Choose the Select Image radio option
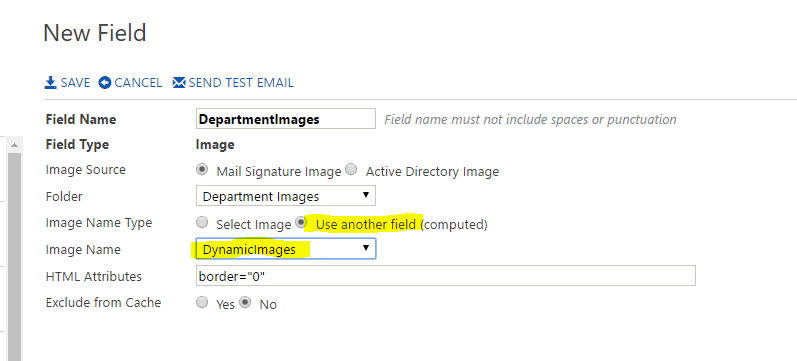797x361 pixels. [202, 222]
